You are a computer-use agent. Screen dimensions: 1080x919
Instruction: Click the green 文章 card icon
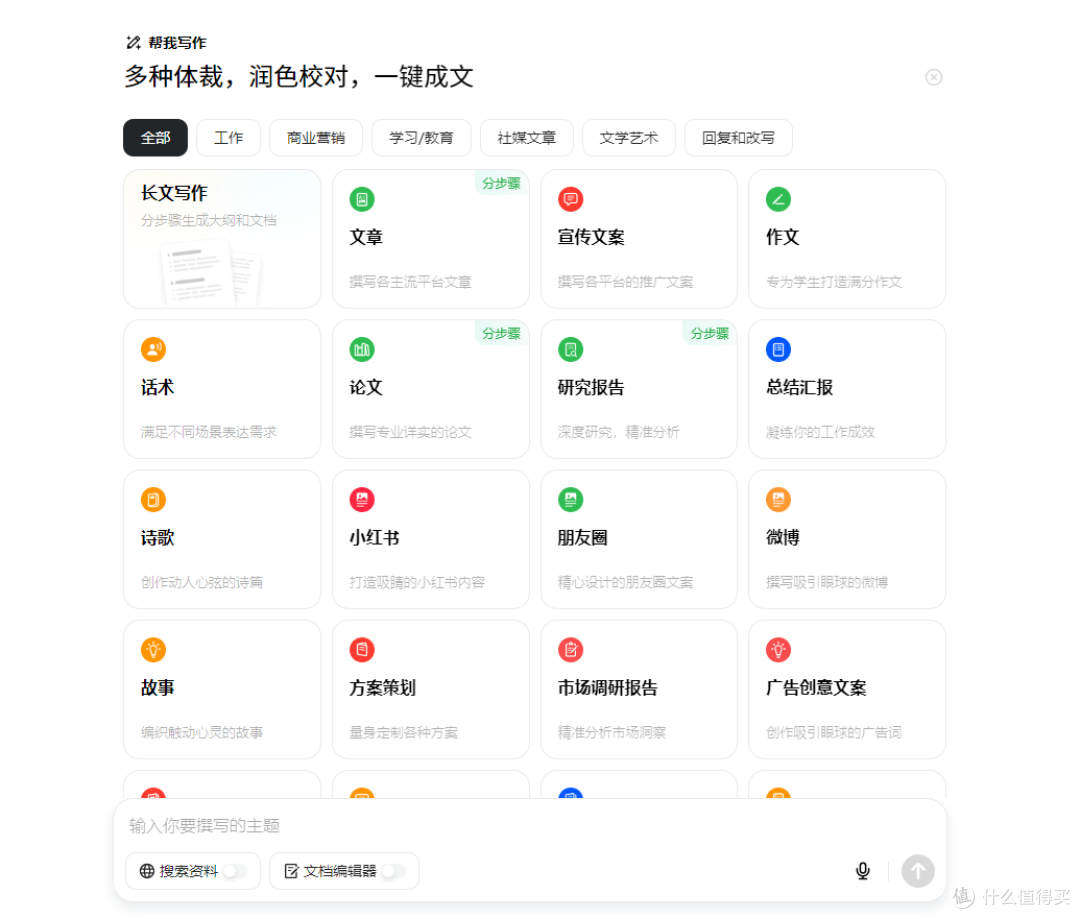coord(362,200)
